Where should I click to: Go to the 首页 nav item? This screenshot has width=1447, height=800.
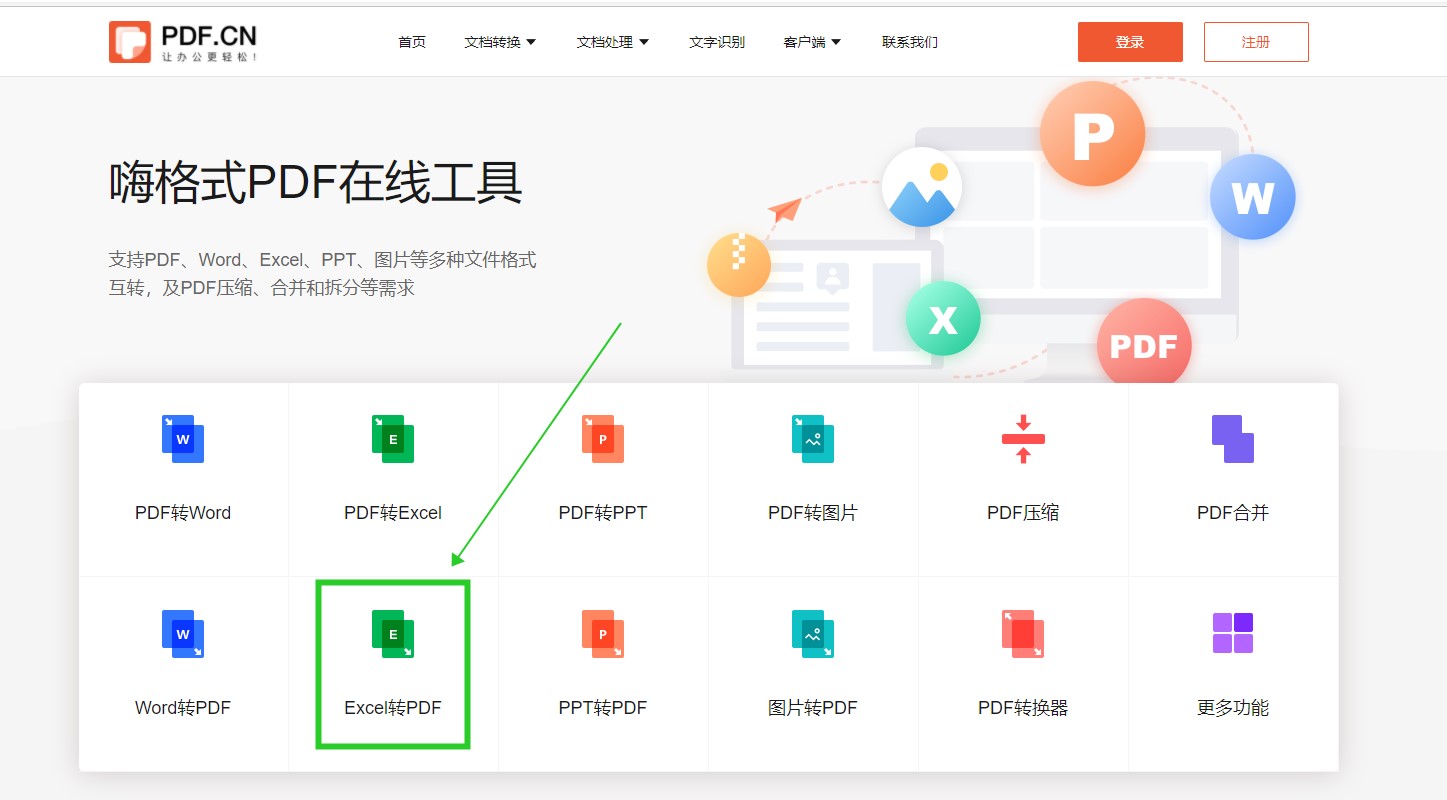pos(412,42)
